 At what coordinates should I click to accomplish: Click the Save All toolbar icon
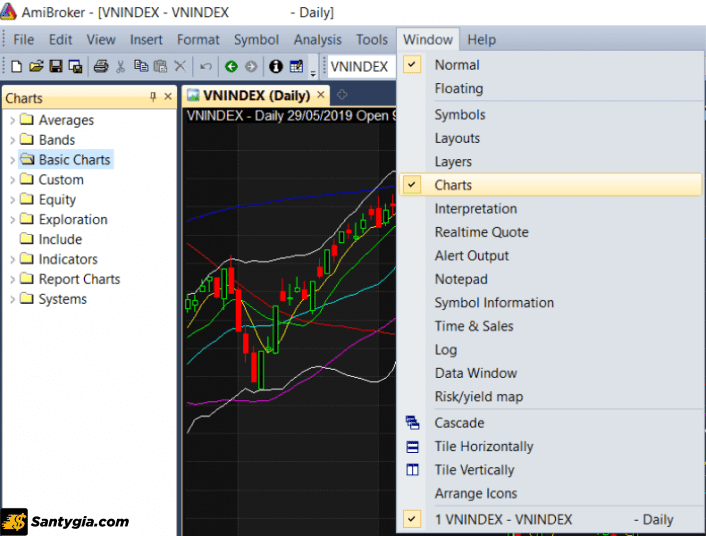75,67
